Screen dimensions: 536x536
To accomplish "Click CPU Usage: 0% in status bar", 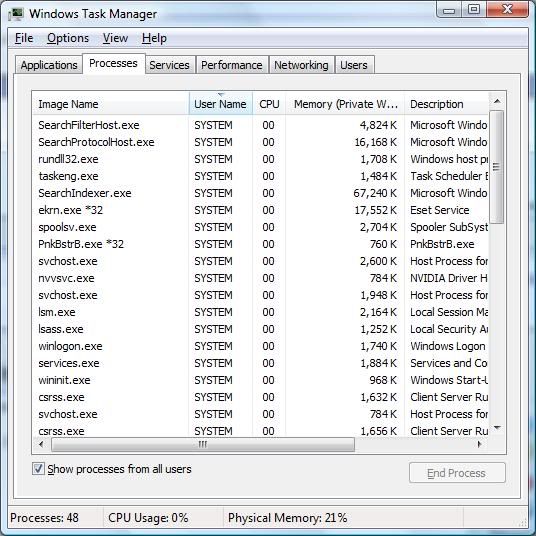I will click(x=148, y=518).
